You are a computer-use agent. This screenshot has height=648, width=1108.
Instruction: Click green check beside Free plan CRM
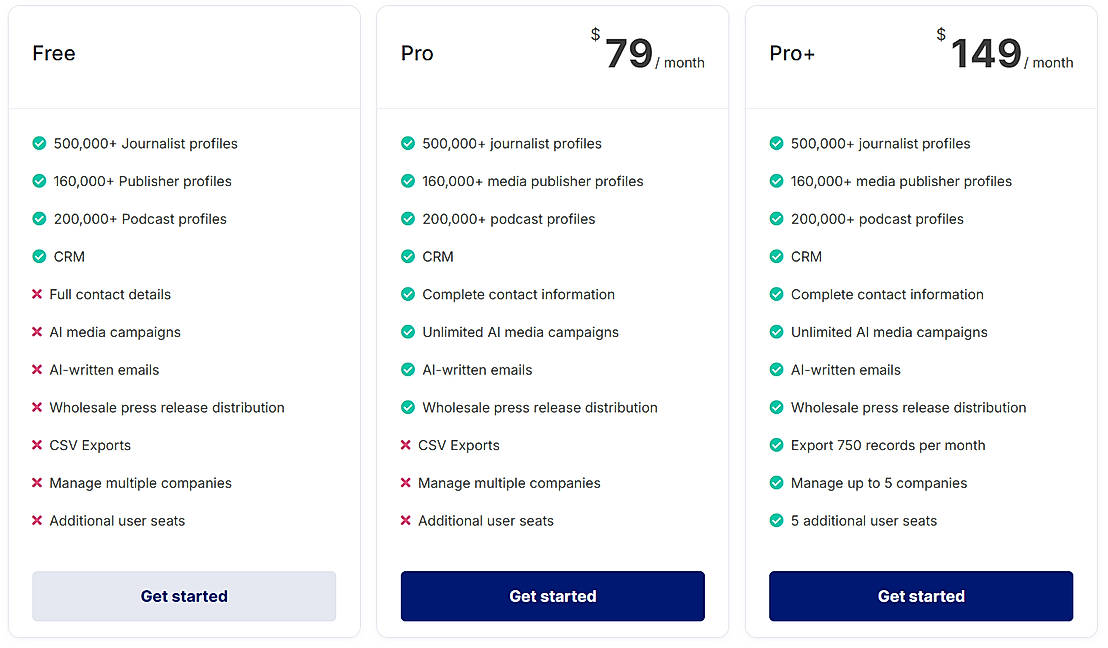pos(39,257)
